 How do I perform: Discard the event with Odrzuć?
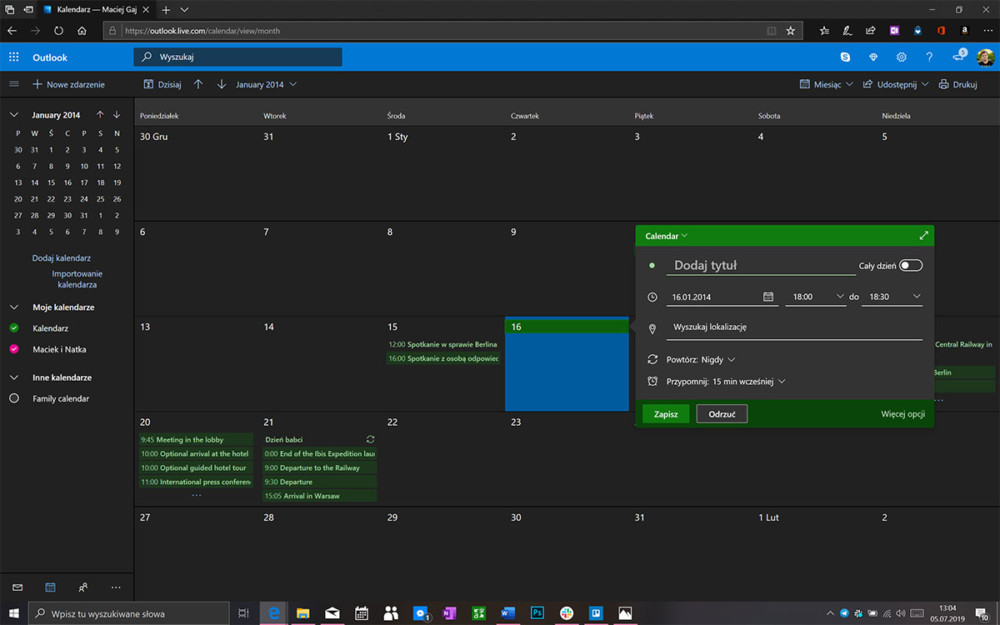(x=722, y=414)
